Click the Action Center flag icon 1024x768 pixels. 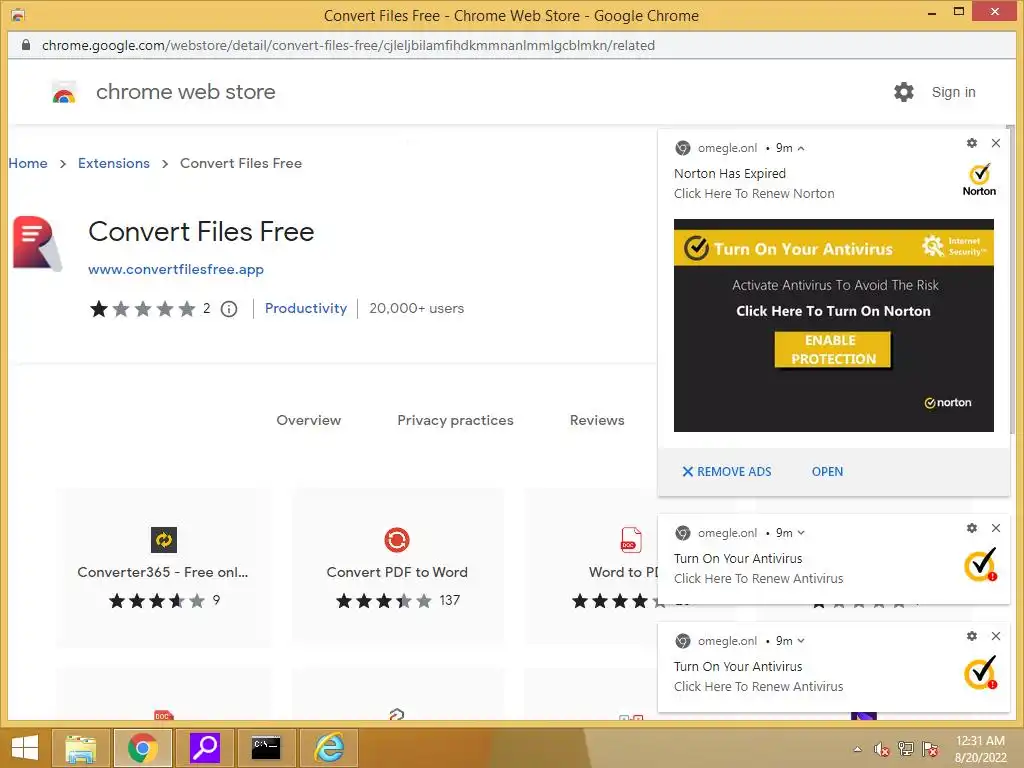point(930,749)
